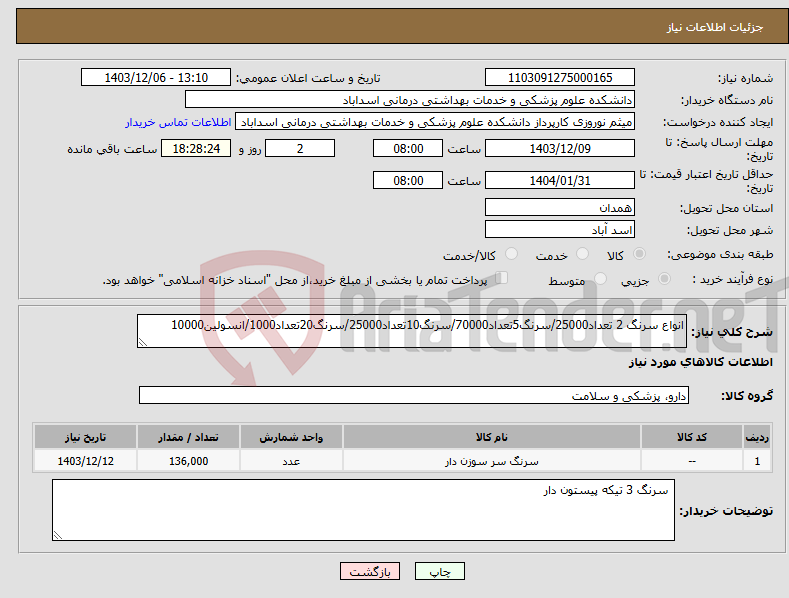
Task: Click the واحد شمارش column header
Action: point(291,437)
